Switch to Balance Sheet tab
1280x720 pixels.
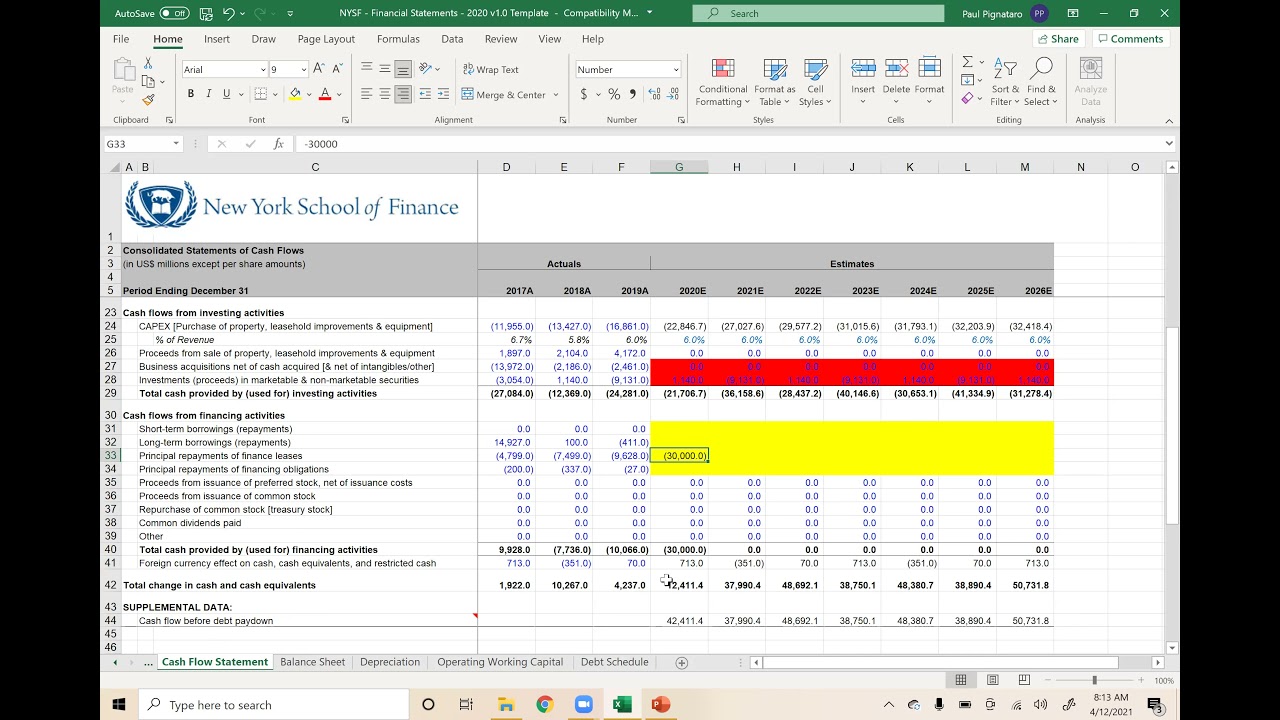point(312,662)
